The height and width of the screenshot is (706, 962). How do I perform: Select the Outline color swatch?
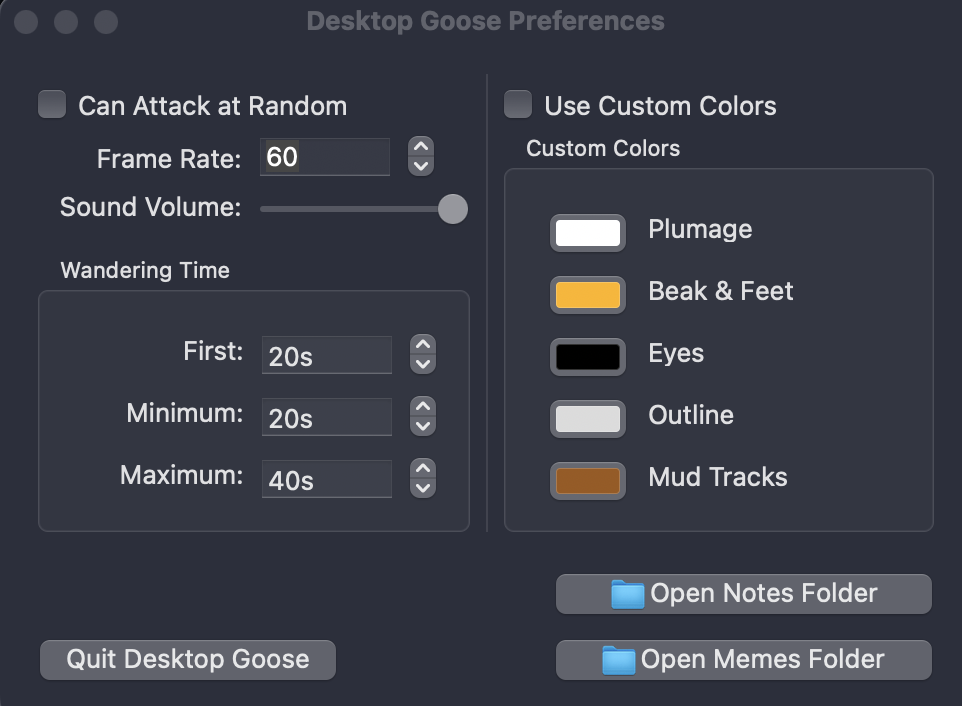(x=588, y=418)
